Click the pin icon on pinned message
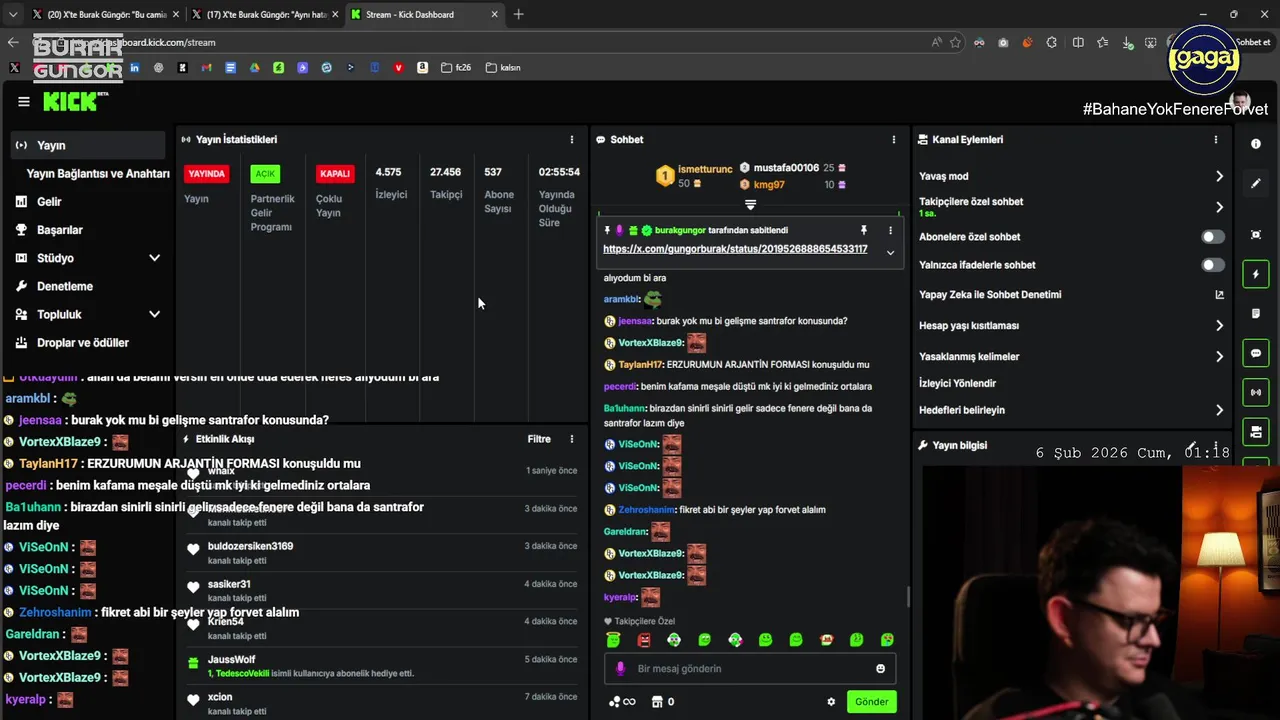This screenshot has width=1280, height=720. [x=864, y=230]
